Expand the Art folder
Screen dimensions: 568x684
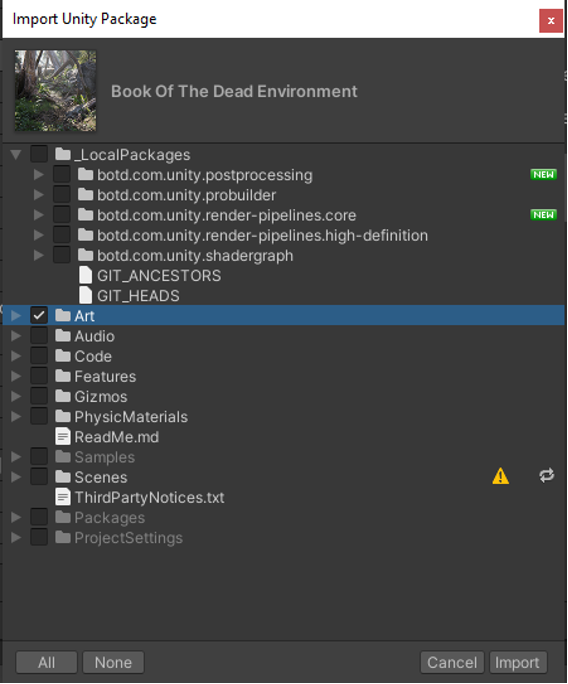click(16, 315)
